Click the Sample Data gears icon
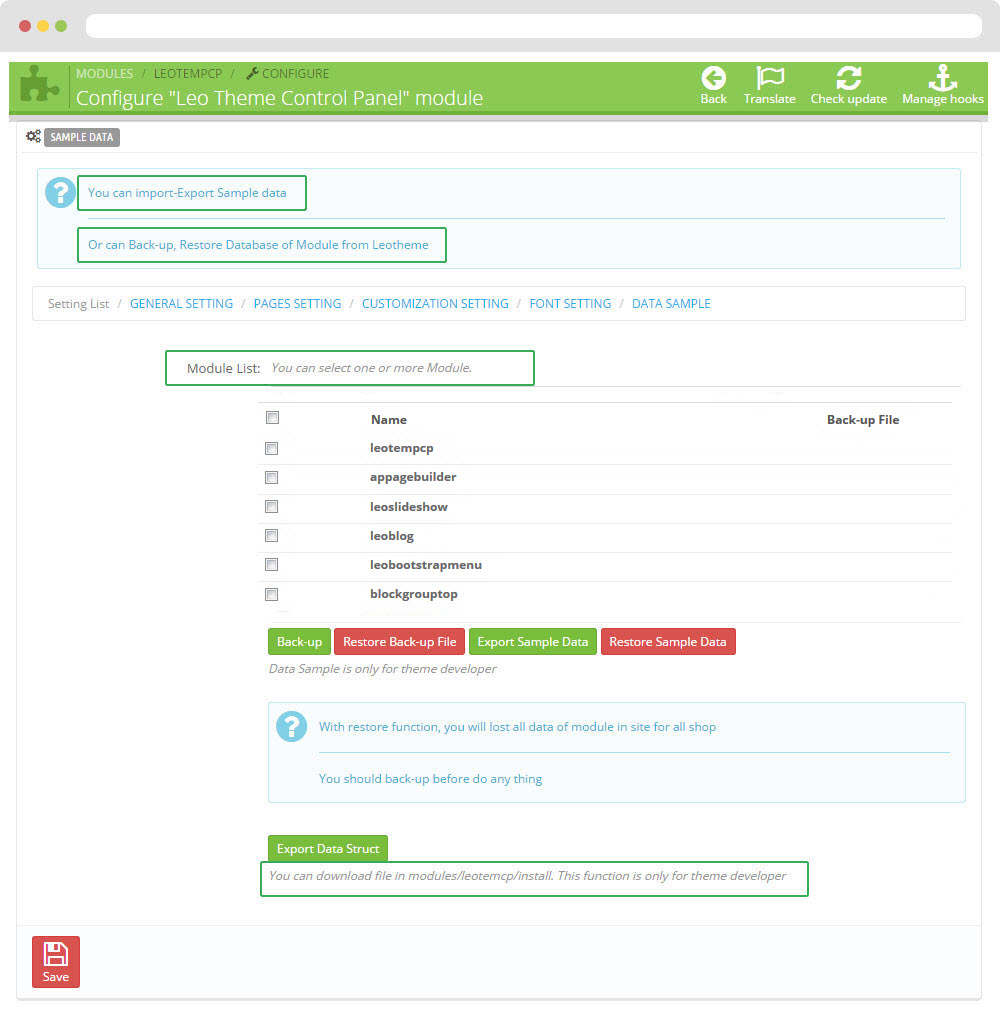 coord(33,136)
